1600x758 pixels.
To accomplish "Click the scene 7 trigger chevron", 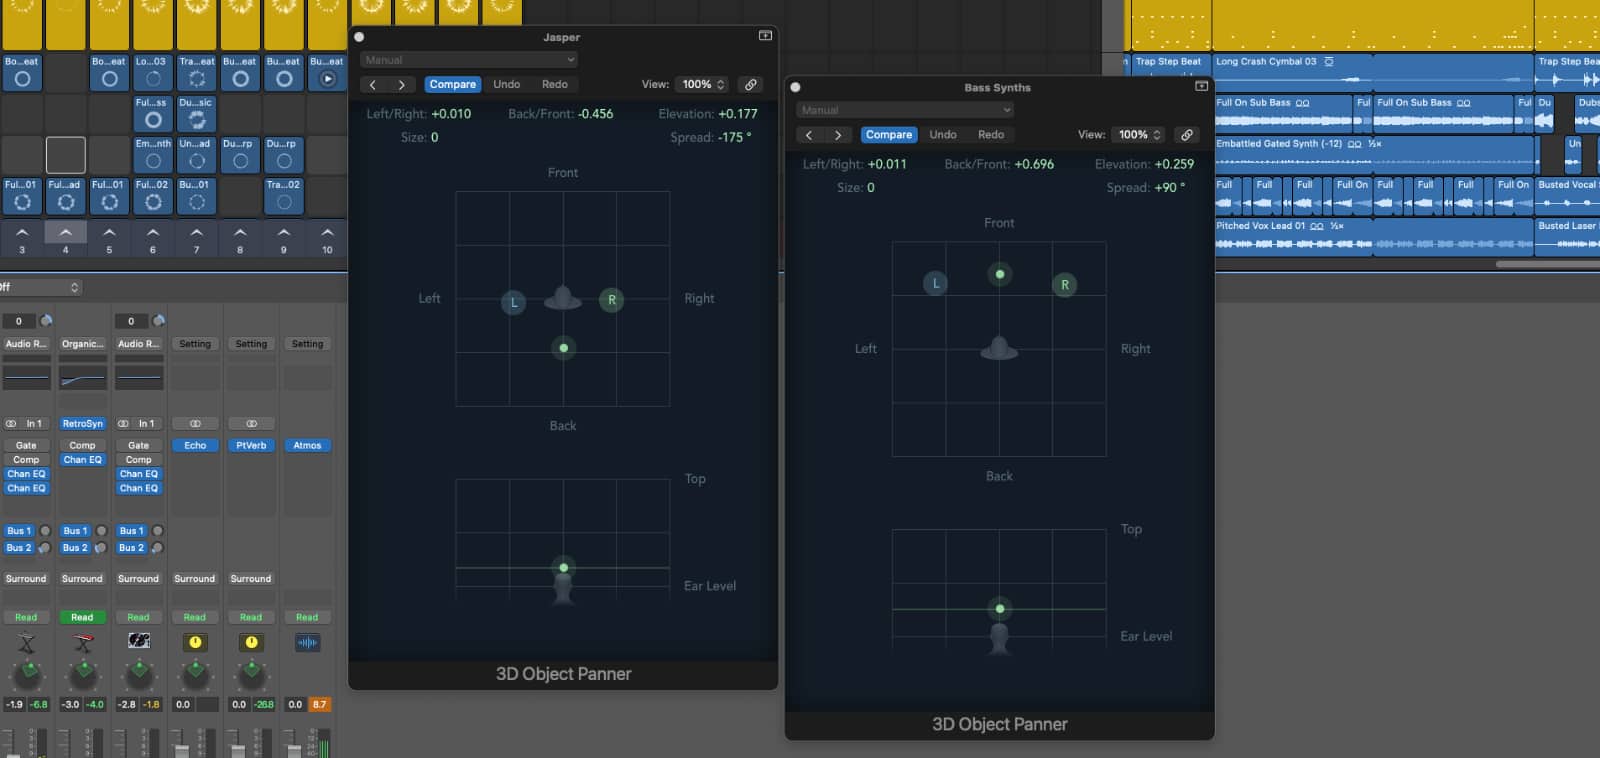I will pos(197,232).
